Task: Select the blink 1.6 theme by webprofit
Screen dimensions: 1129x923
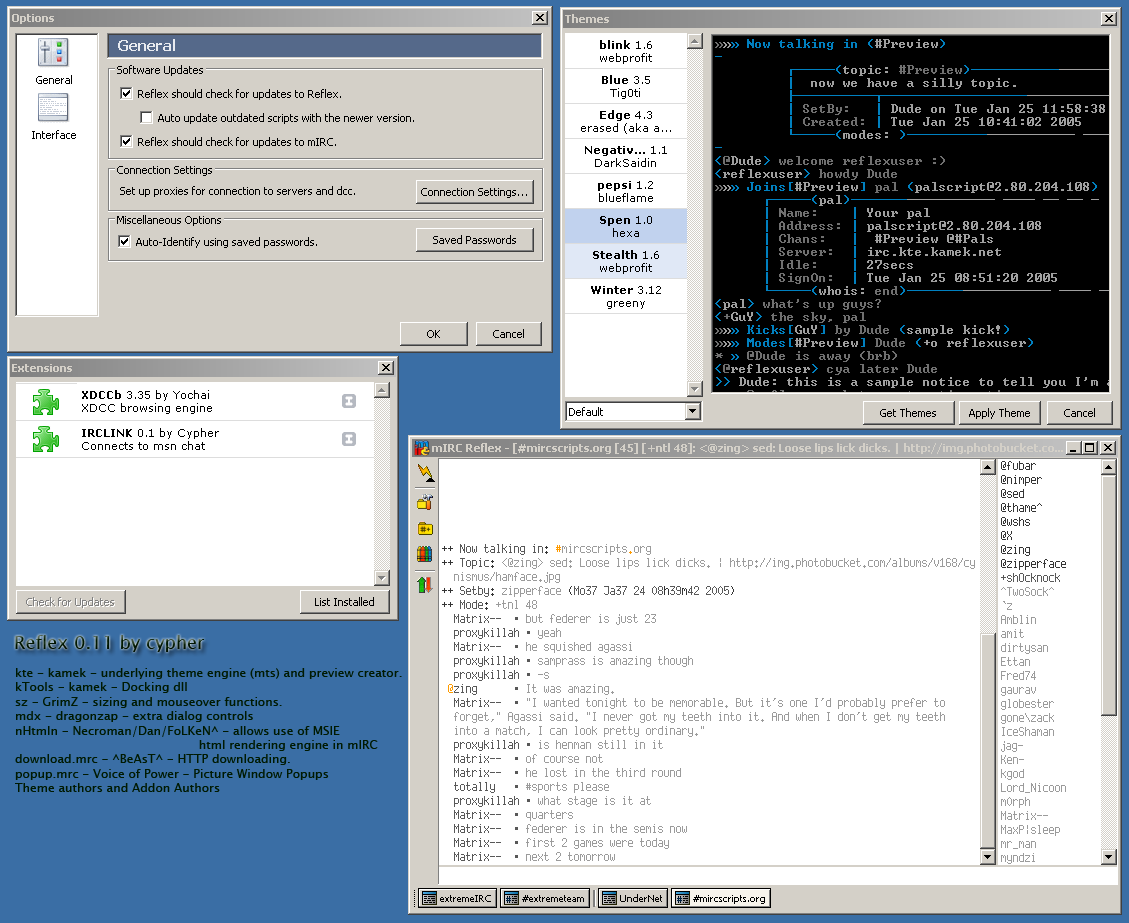Action: coord(626,51)
